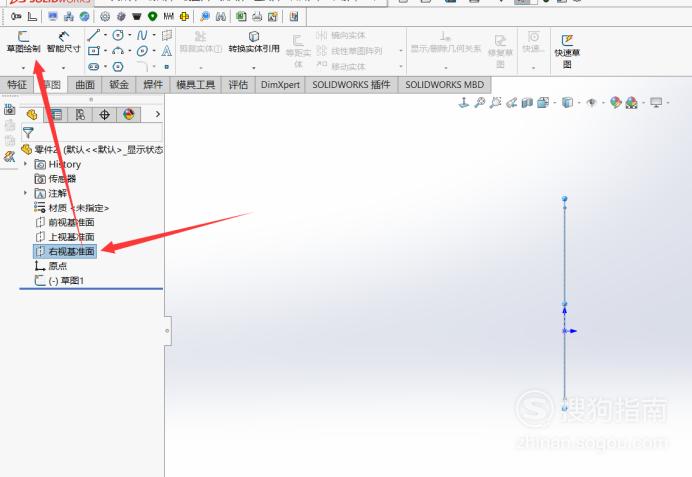Viewport: 692px width, 477px height.
Task: Click the 零件2 root part node
Action: click(x=92, y=150)
